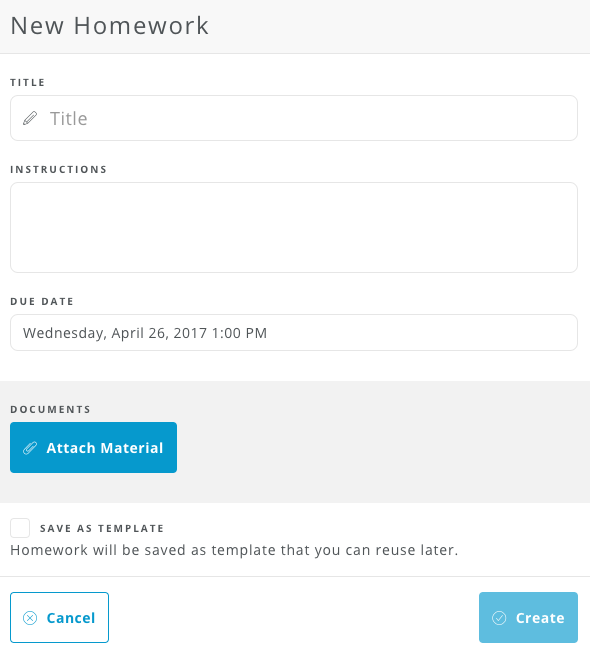Click the TITLE field label
This screenshot has width=590, height=655.
coord(28,82)
